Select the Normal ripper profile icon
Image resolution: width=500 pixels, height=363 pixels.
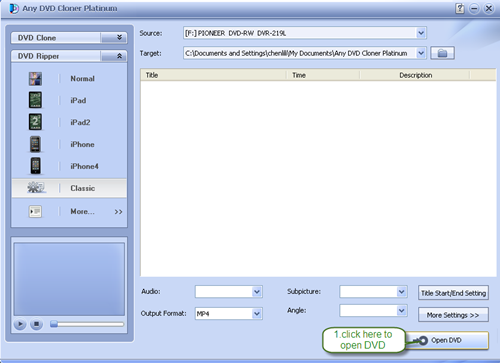pyautogui.click(x=35, y=79)
